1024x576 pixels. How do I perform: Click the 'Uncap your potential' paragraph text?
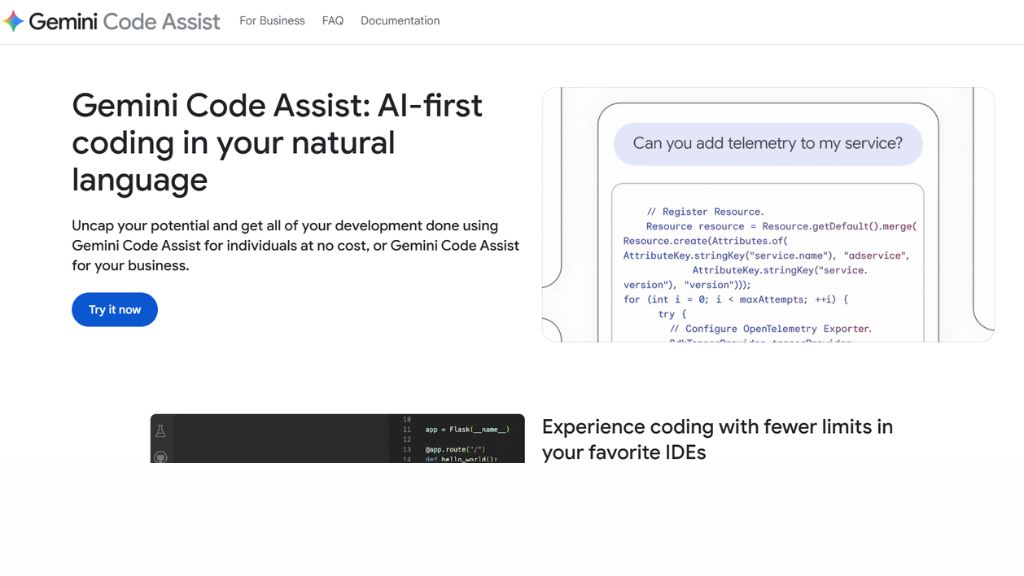pos(295,246)
